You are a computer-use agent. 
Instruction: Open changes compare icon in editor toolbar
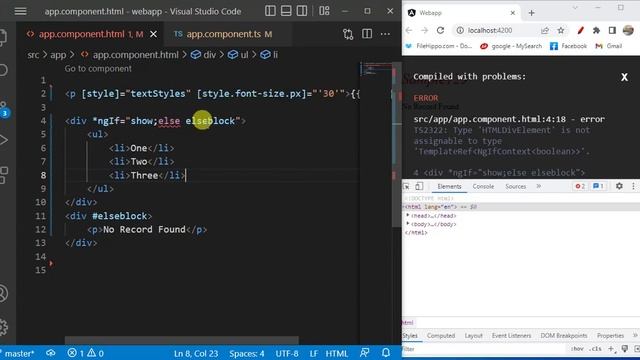click(348, 34)
